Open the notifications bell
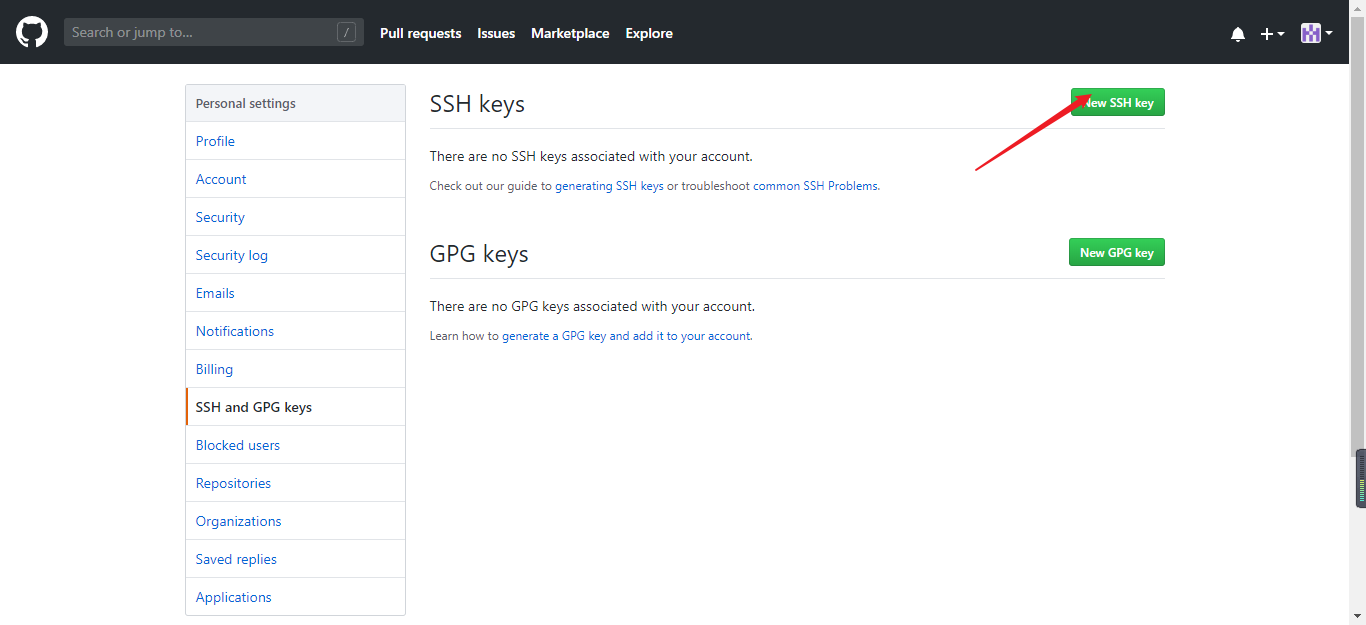 coord(1238,34)
